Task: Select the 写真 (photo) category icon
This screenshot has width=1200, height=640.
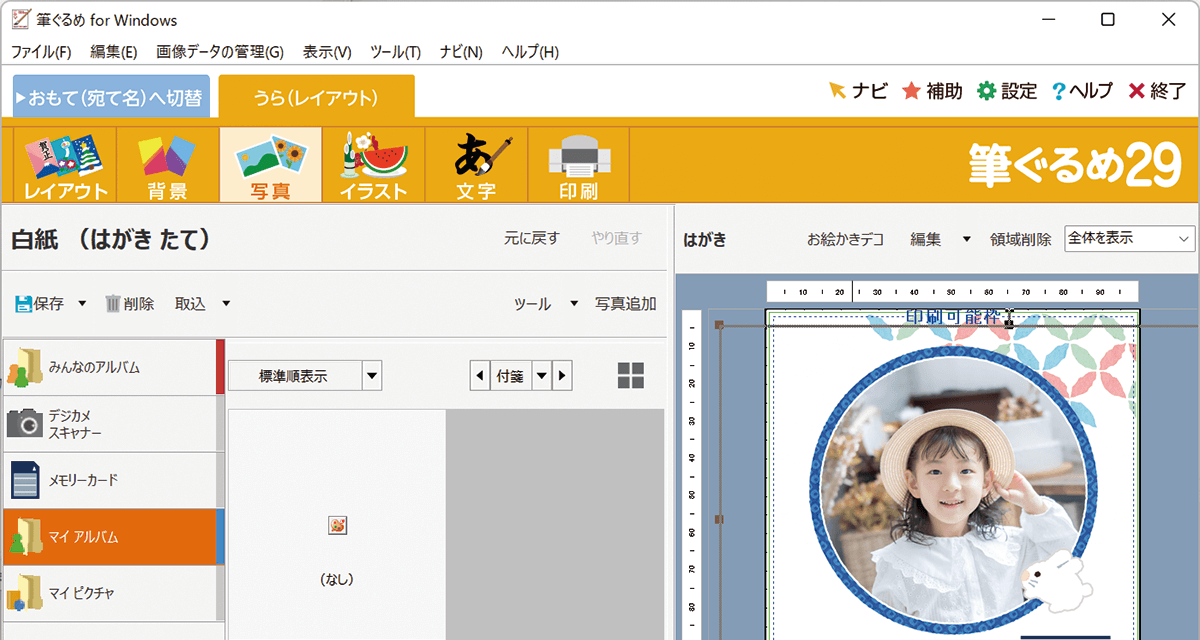Action: click(270, 165)
